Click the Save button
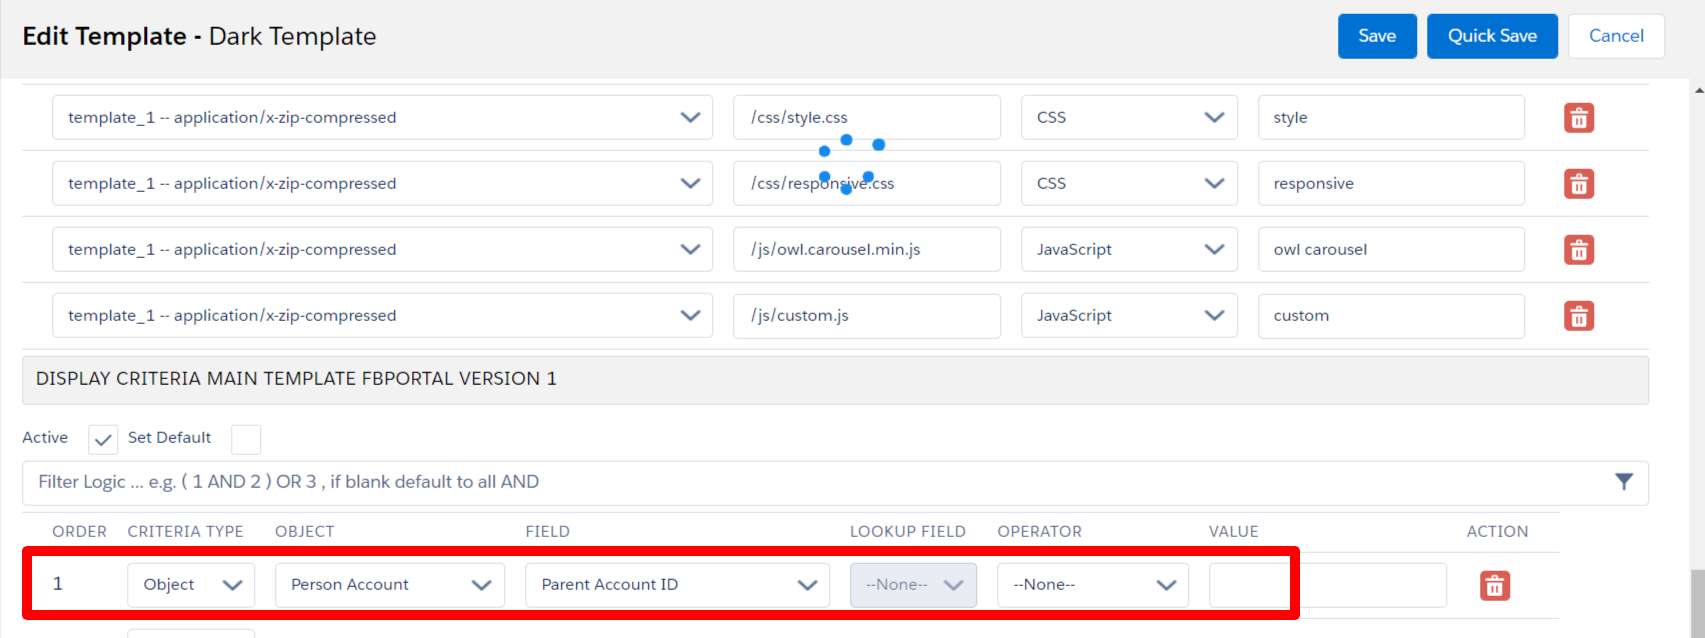The height and width of the screenshot is (638, 1705). tap(1376, 36)
